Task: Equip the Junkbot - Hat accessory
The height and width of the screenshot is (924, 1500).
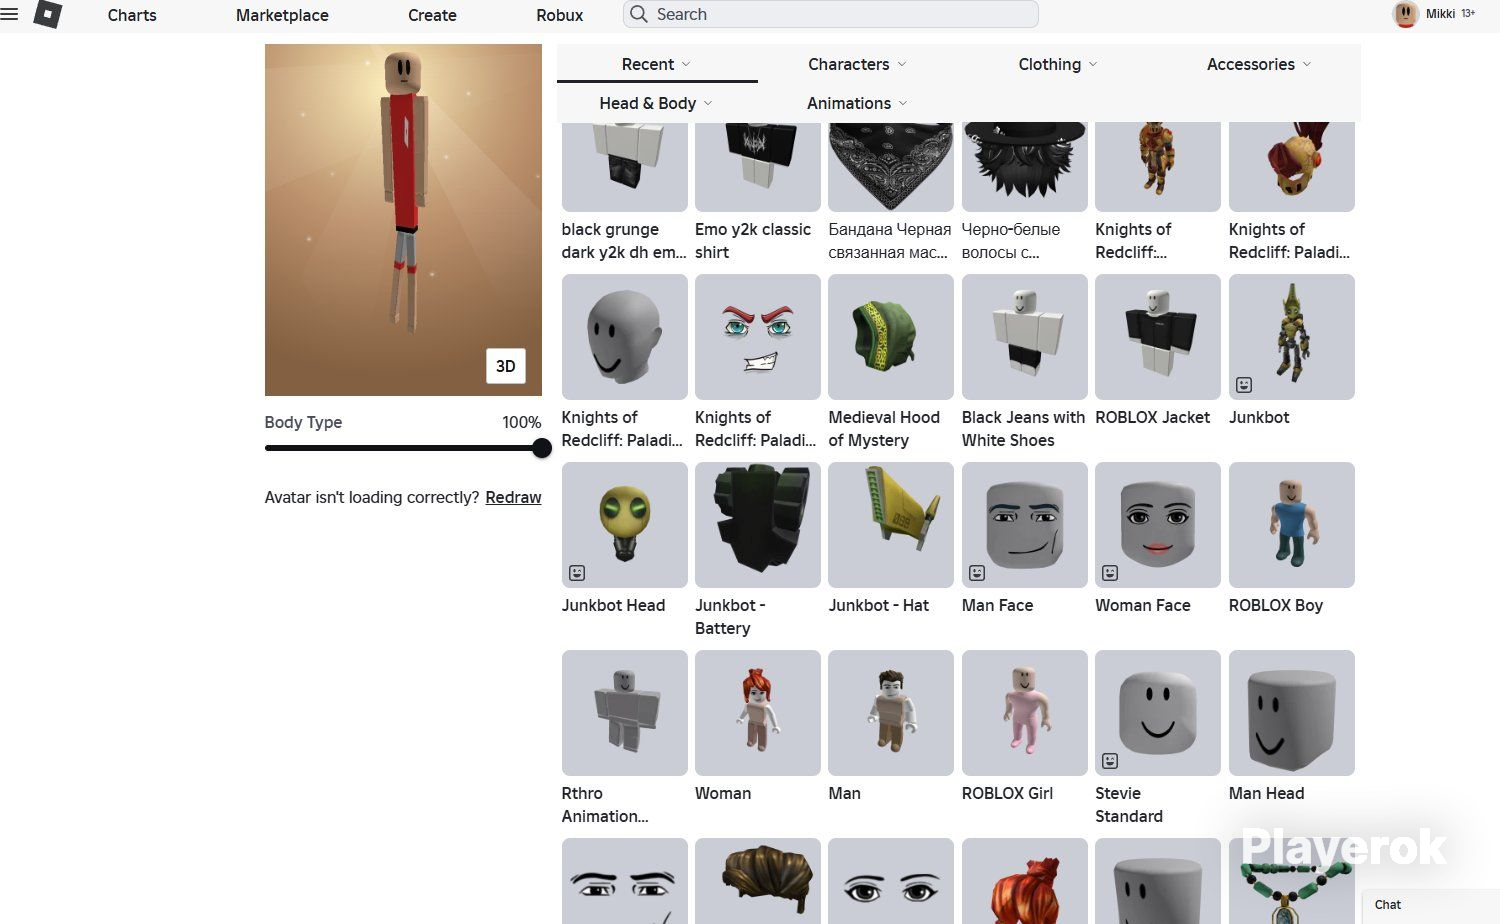Action: [891, 525]
